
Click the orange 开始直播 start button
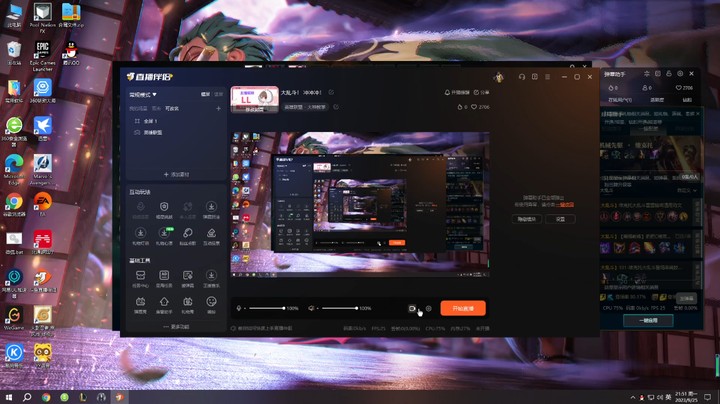tap(463, 308)
